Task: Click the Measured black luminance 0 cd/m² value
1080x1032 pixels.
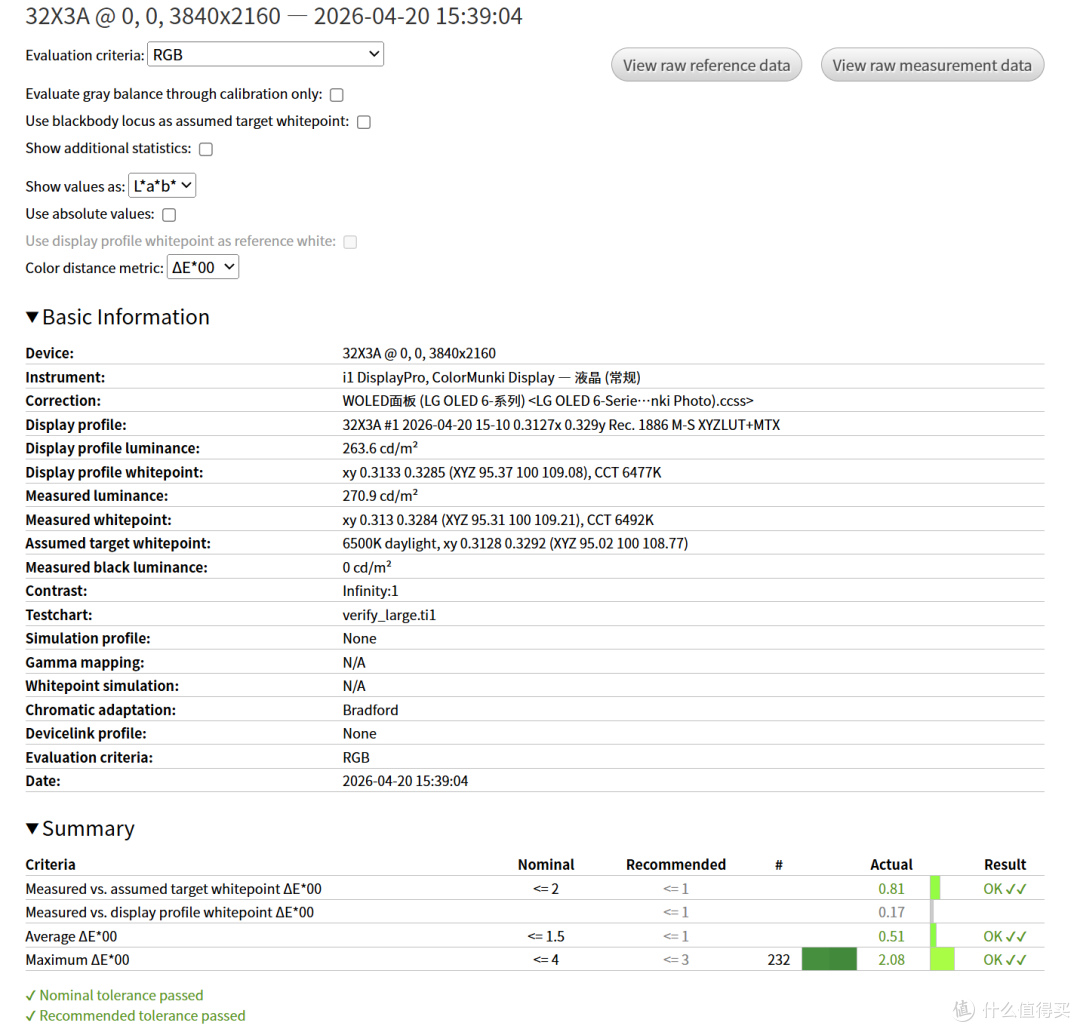Action: (x=367, y=568)
